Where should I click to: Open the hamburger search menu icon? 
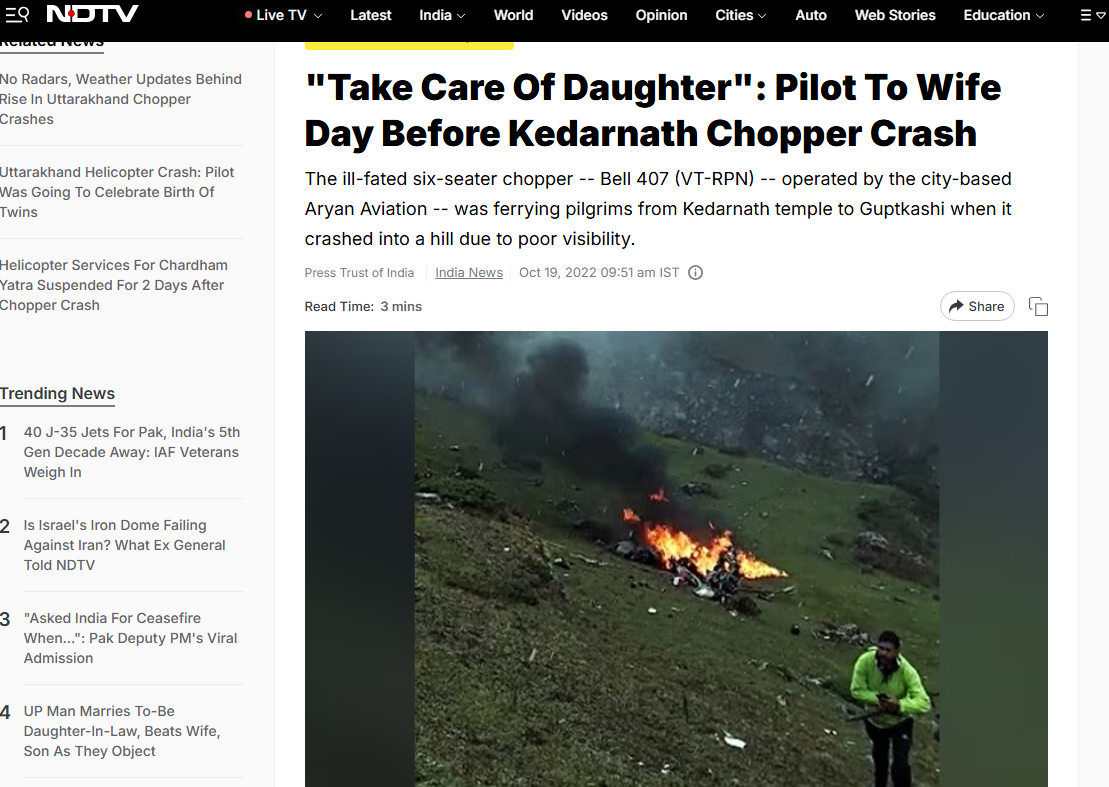[17, 14]
